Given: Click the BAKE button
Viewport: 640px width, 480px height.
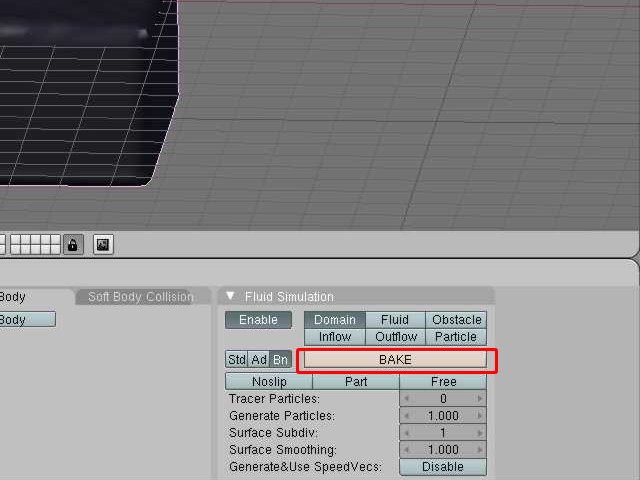Looking at the screenshot, I should click(x=395, y=360).
